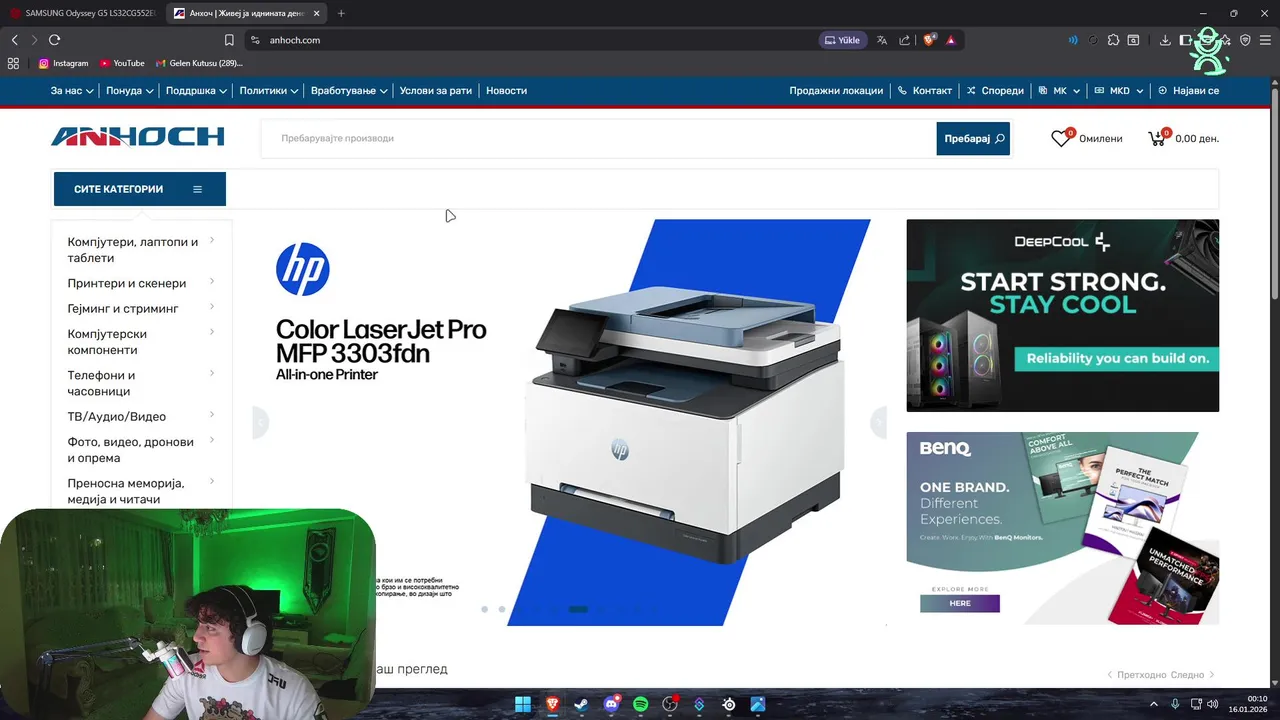Open the Понуда dropdown menu
Screen dimensions: 1280x720
(130, 90)
